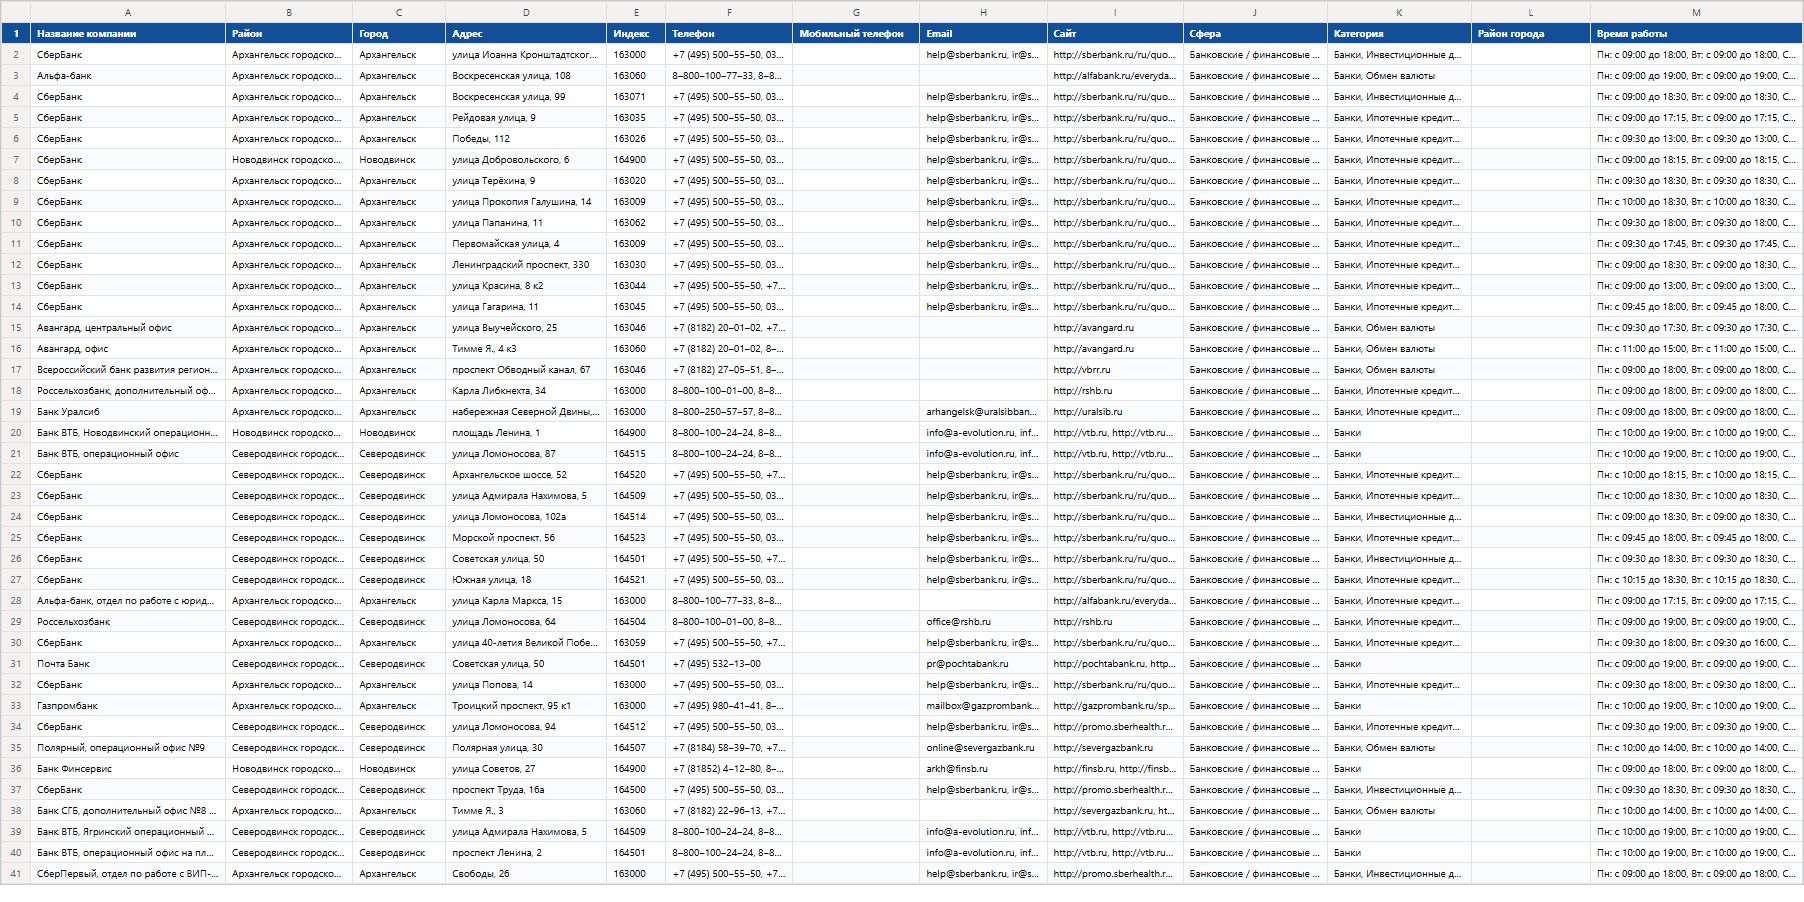The image size is (1804, 902).
Task: Click address 'Морской проспект, 56'
Action: click(x=526, y=538)
